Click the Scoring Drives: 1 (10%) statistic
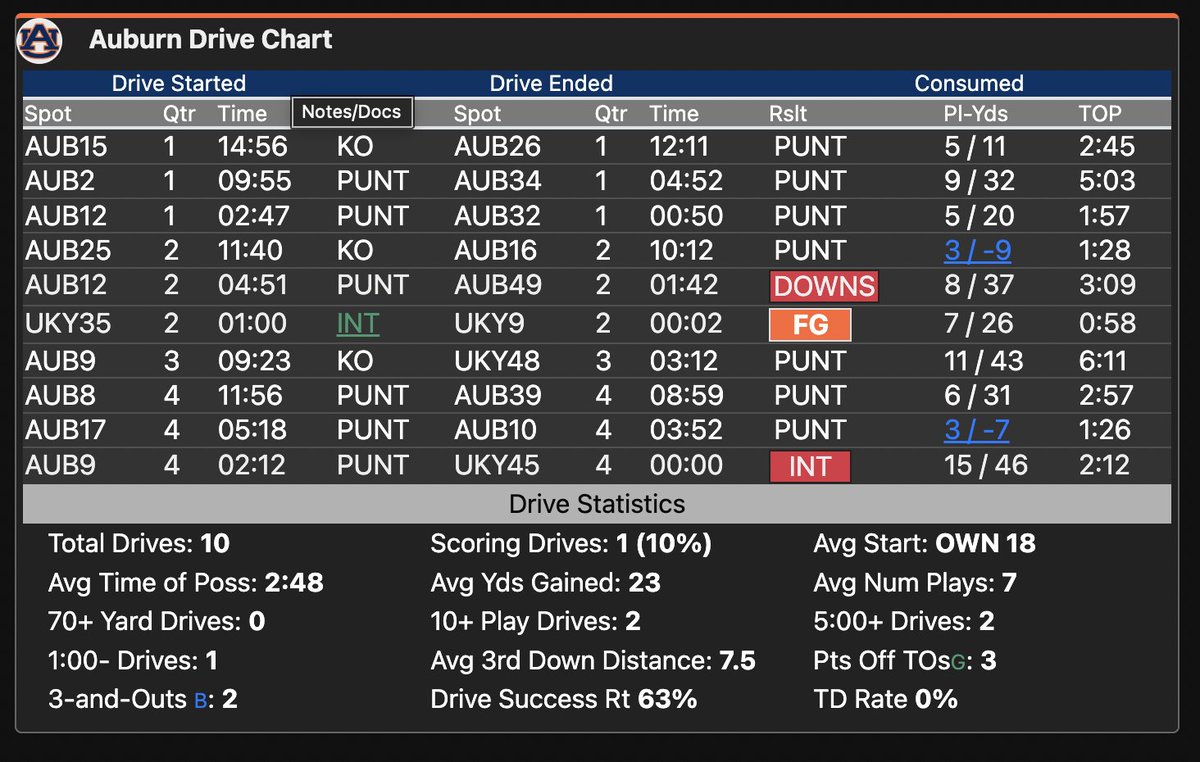 tap(571, 544)
